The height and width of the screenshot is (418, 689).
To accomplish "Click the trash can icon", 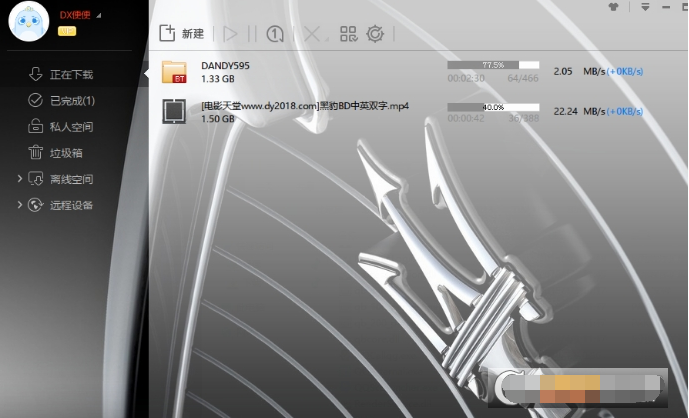I will tap(36, 153).
